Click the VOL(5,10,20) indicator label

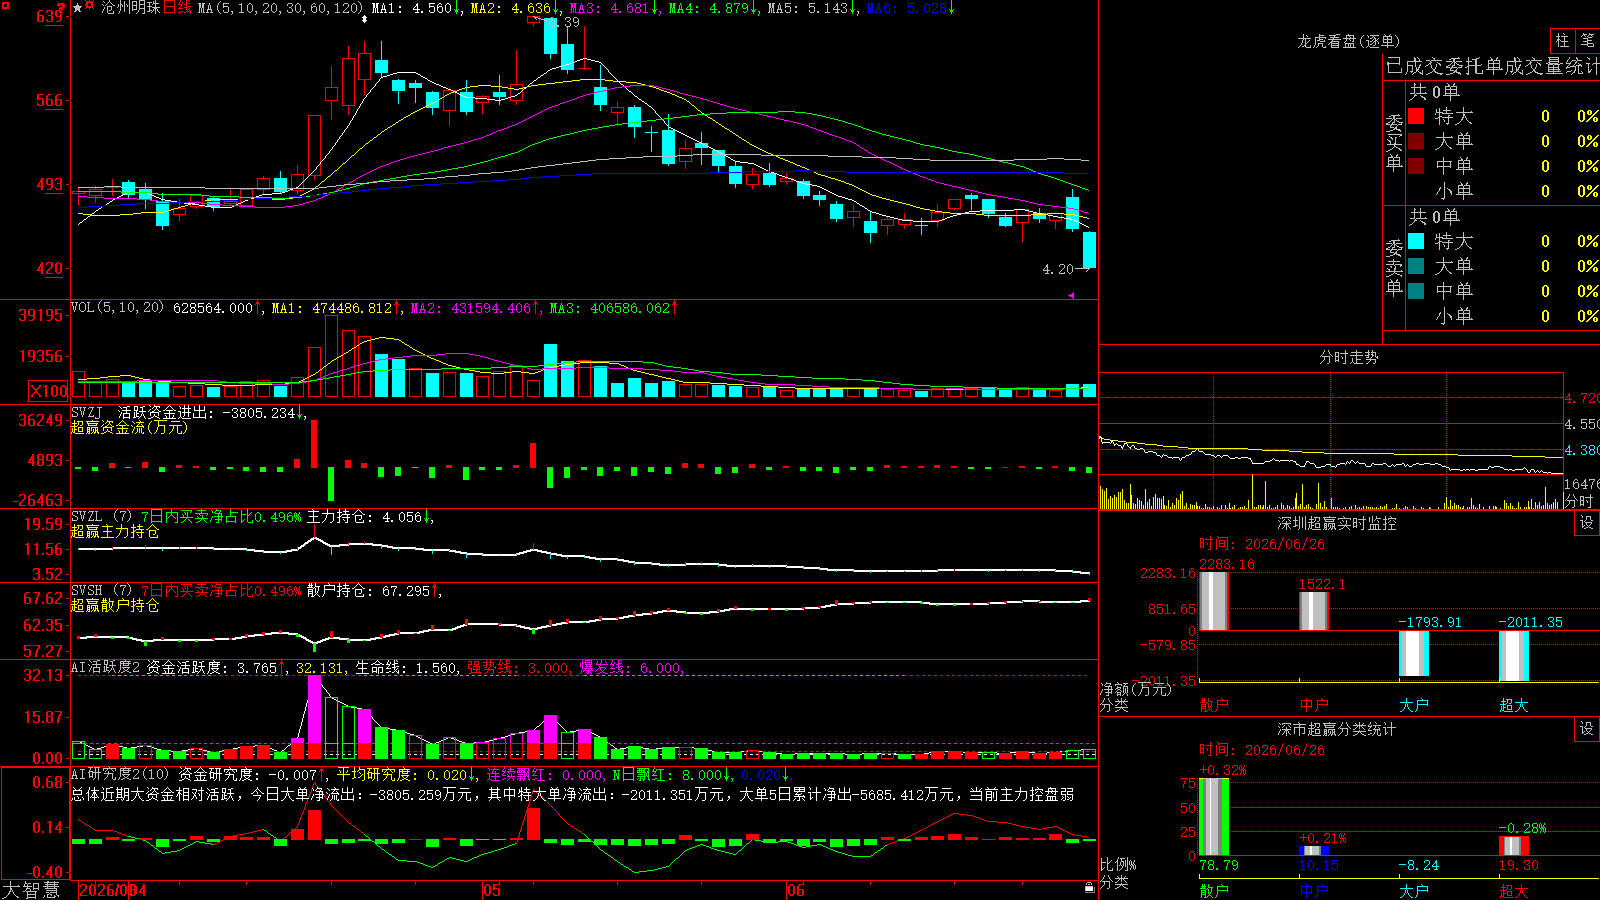point(117,308)
